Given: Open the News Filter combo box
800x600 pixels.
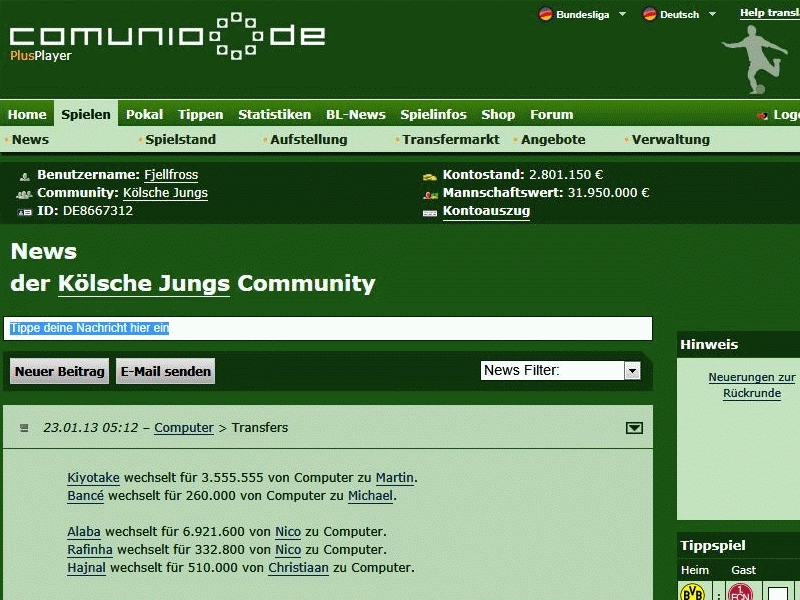Looking at the screenshot, I should (560, 370).
